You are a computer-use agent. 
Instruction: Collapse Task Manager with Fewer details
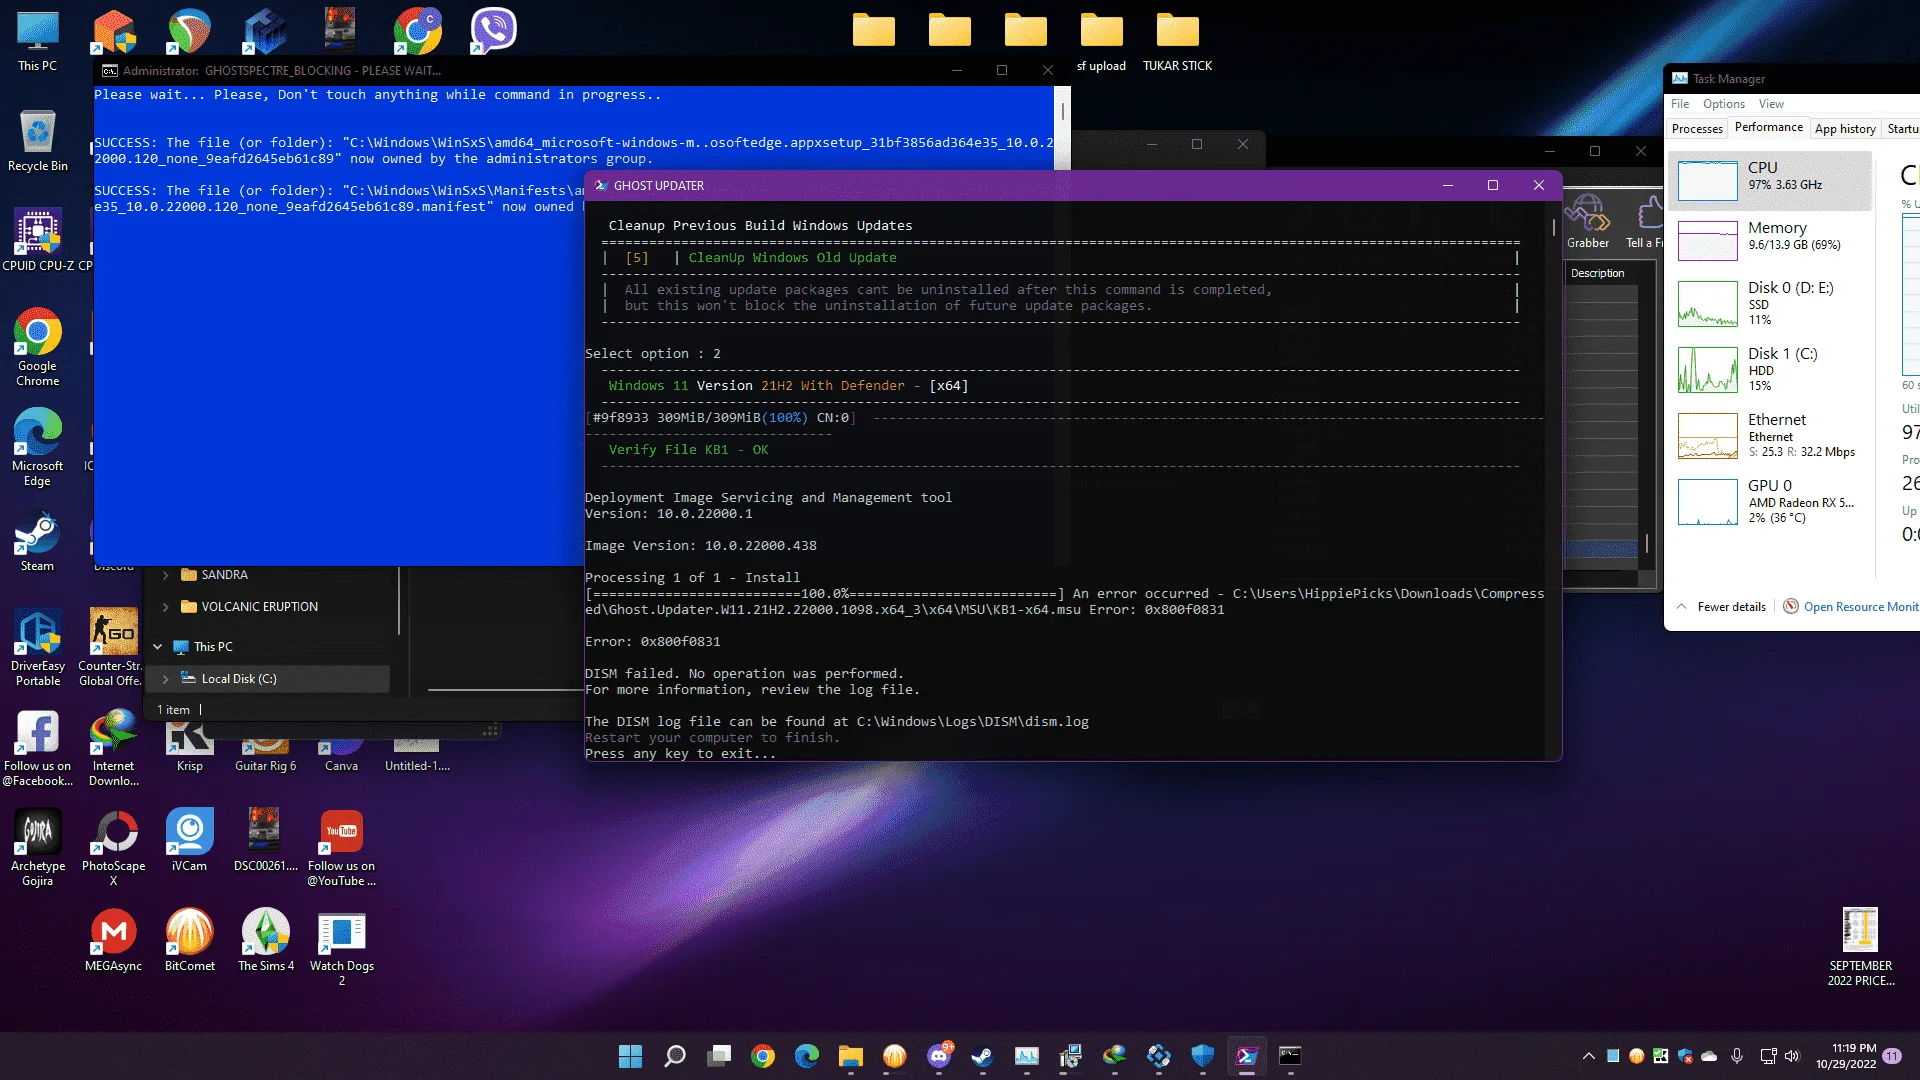1721,607
